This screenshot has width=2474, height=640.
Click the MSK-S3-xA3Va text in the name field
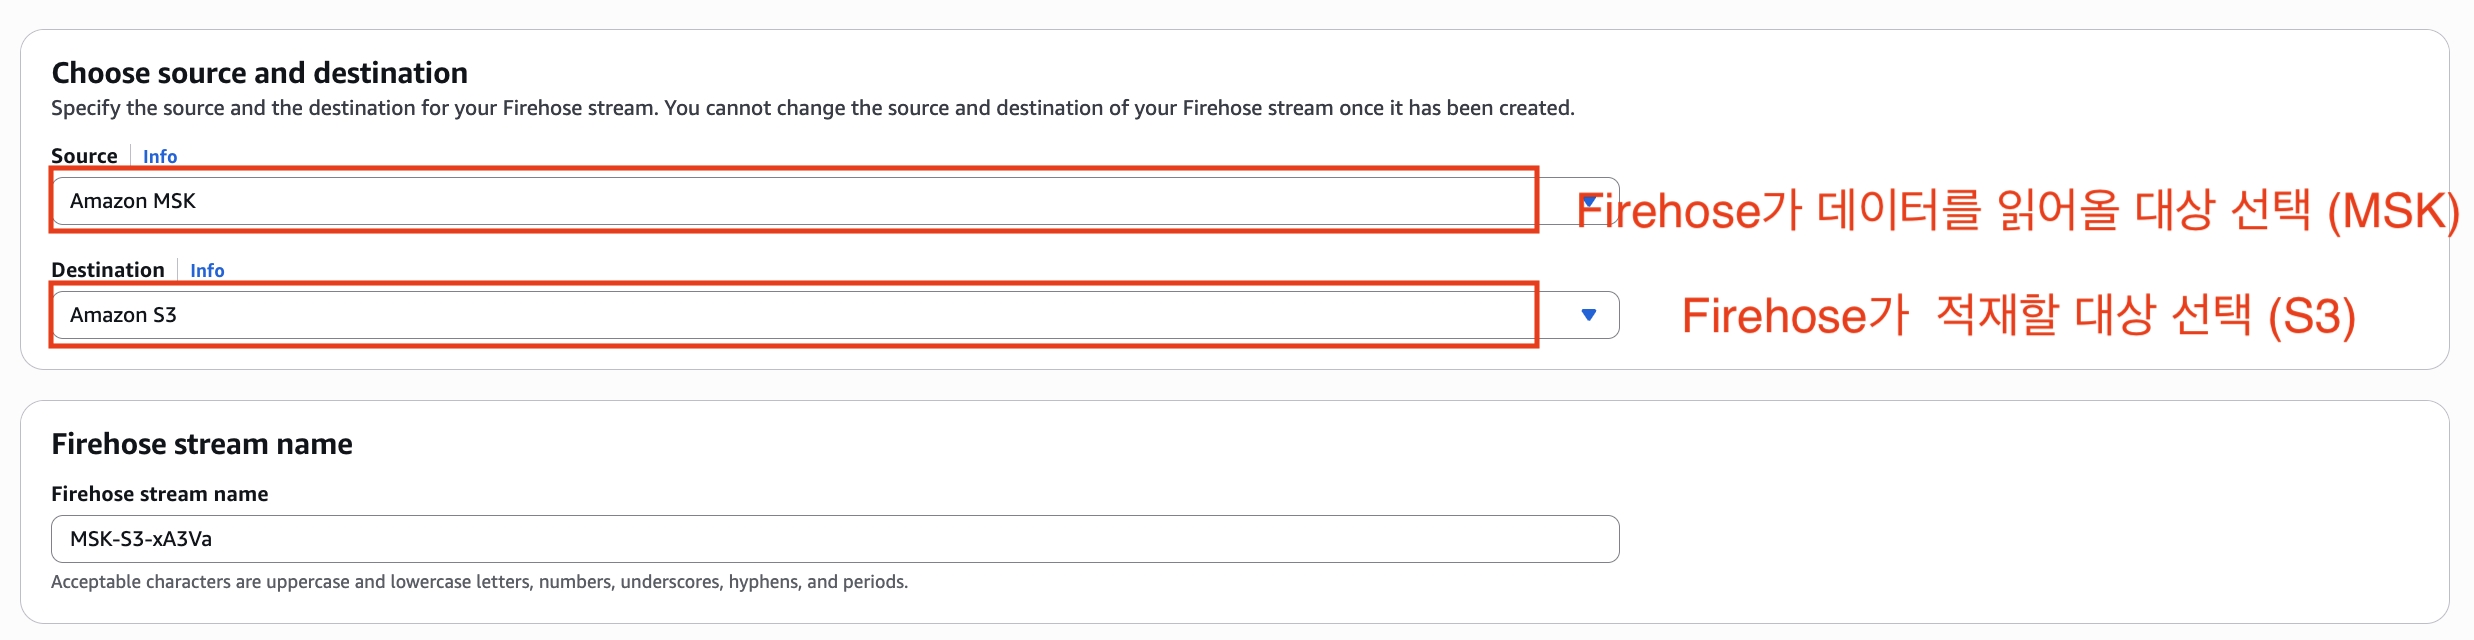tap(141, 539)
